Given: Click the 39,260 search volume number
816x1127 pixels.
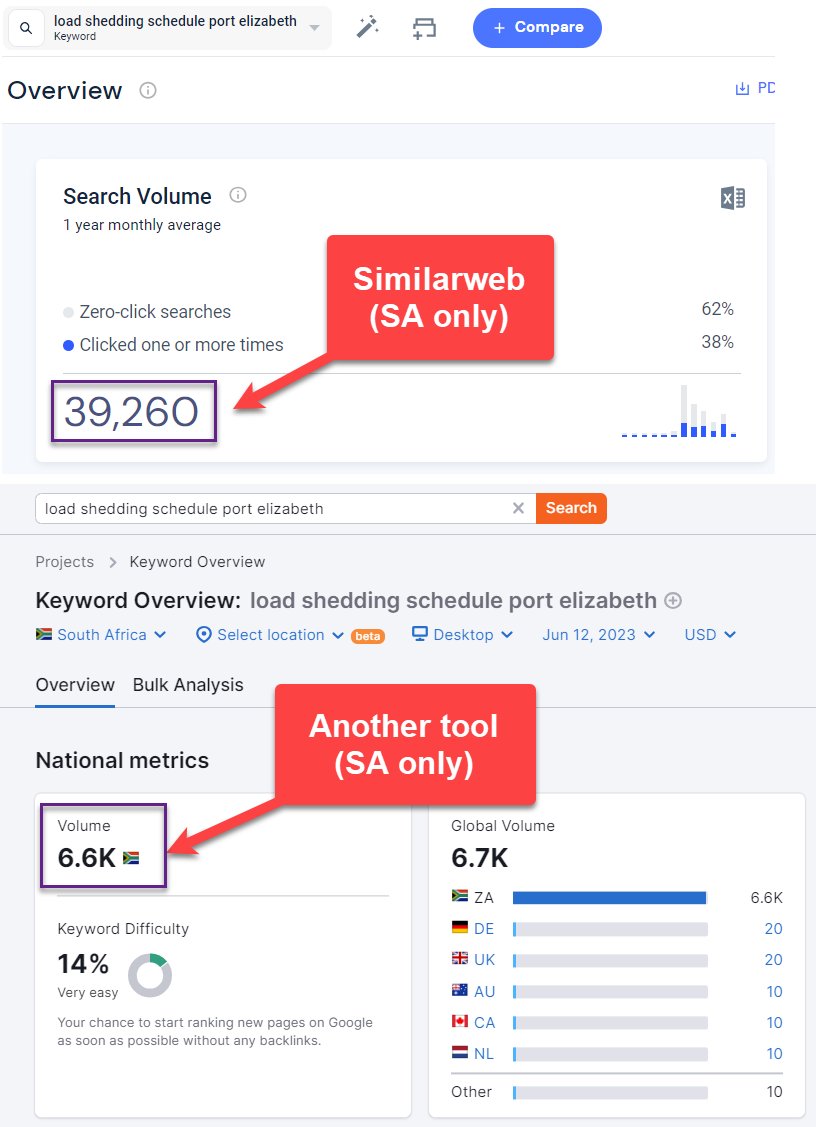Looking at the screenshot, I should [x=132, y=412].
